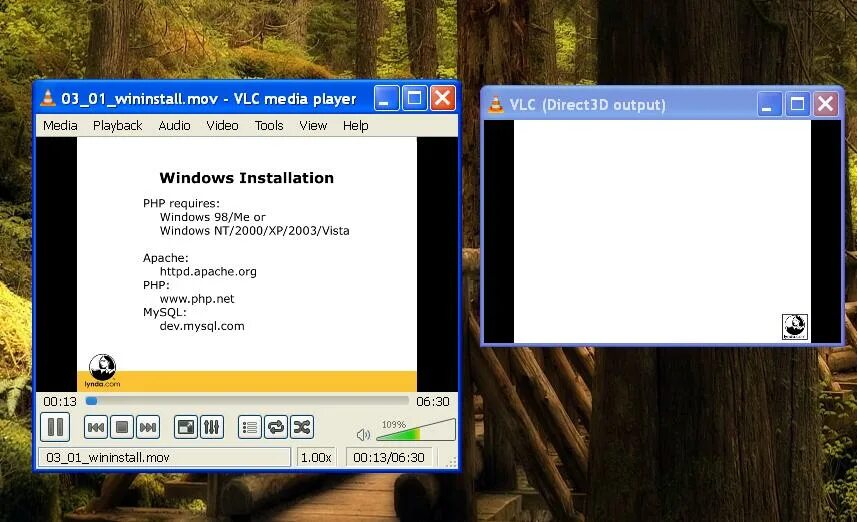Pause playback in VLC media player

55,427
